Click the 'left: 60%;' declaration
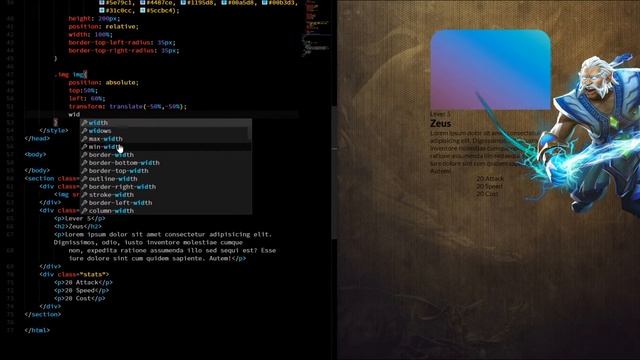Viewport: 640px width, 360px height. [x=87, y=99]
